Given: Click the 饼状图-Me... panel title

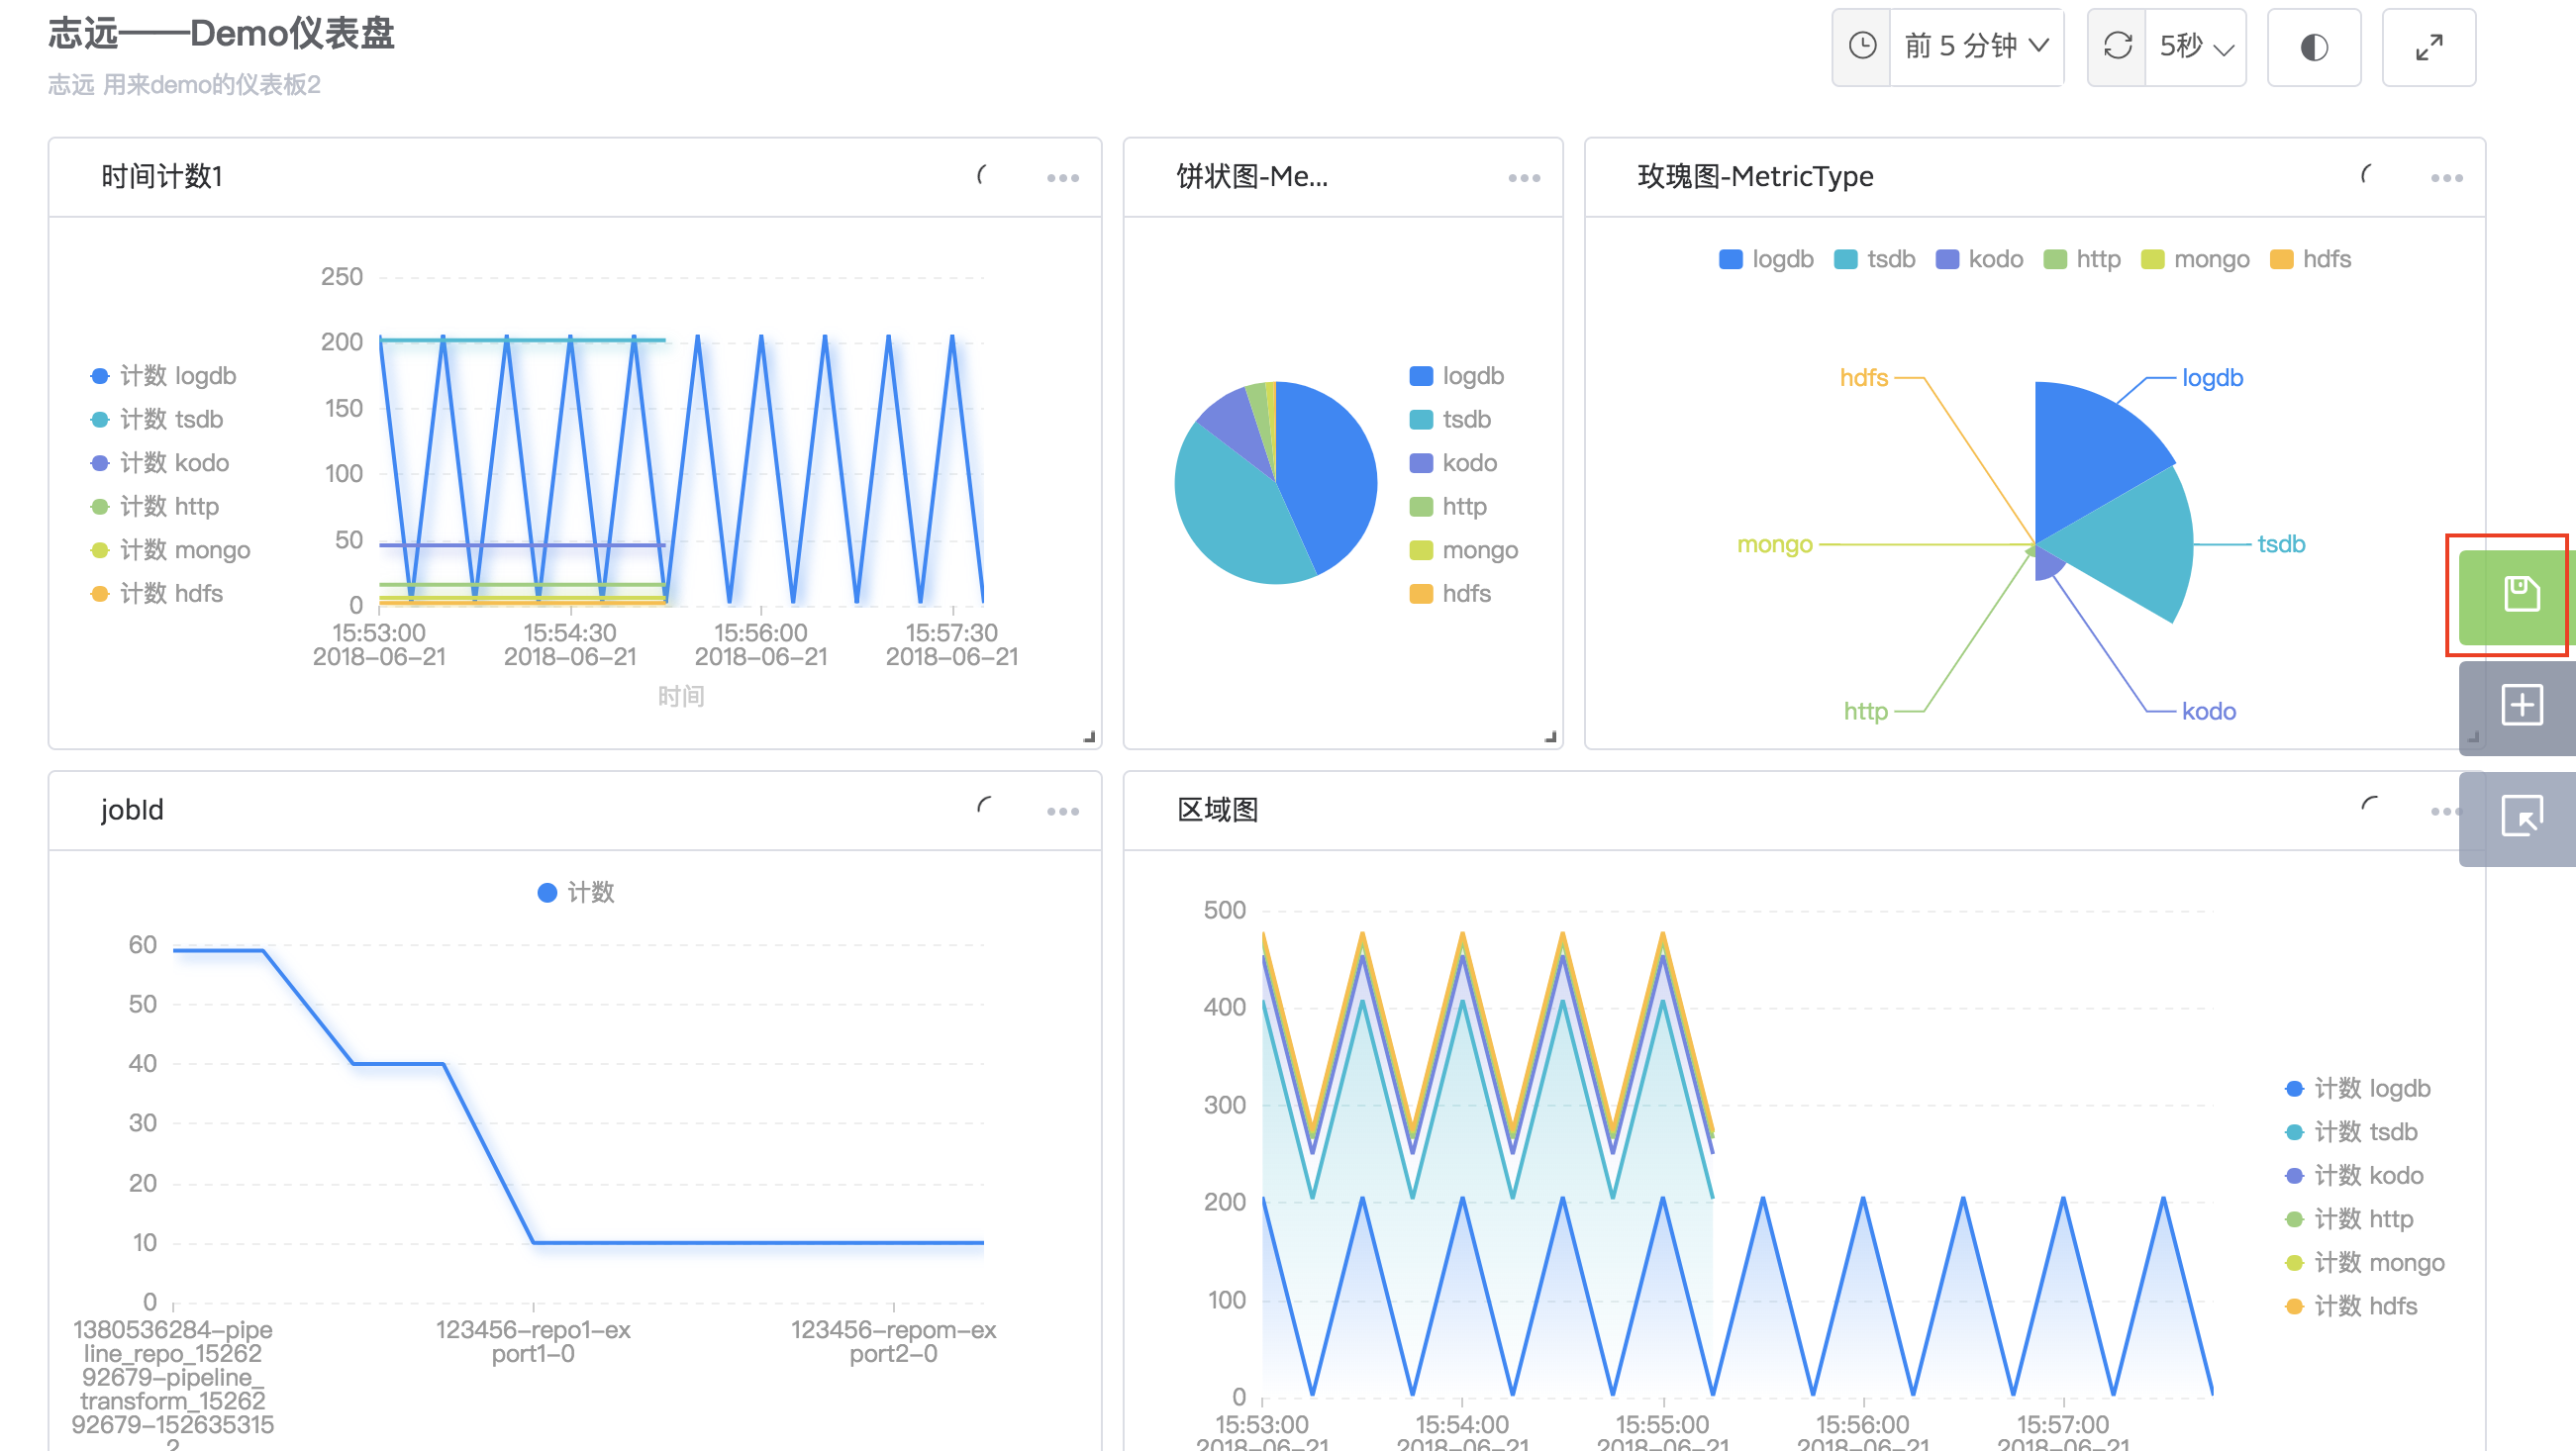Looking at the screenshot, I should (x=1252, y=177).
